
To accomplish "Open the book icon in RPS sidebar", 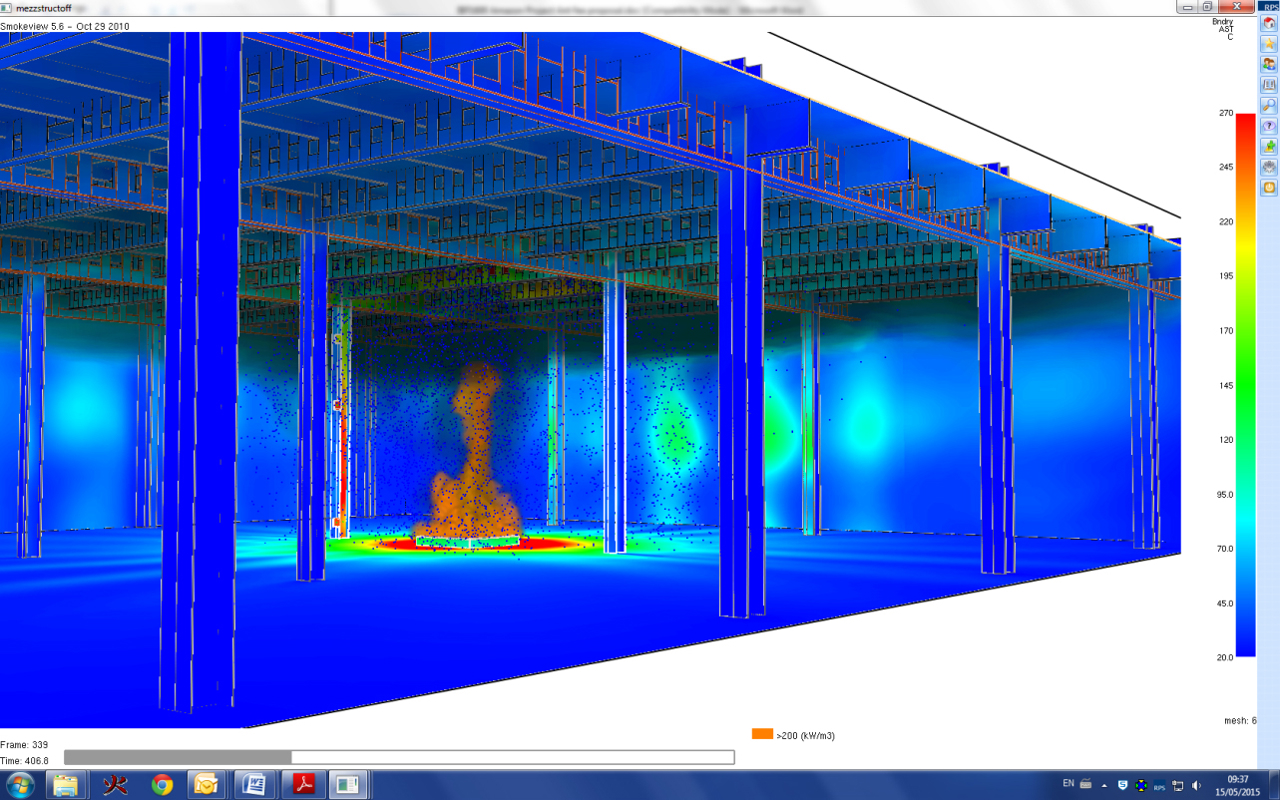I will tap(1269, 85).
